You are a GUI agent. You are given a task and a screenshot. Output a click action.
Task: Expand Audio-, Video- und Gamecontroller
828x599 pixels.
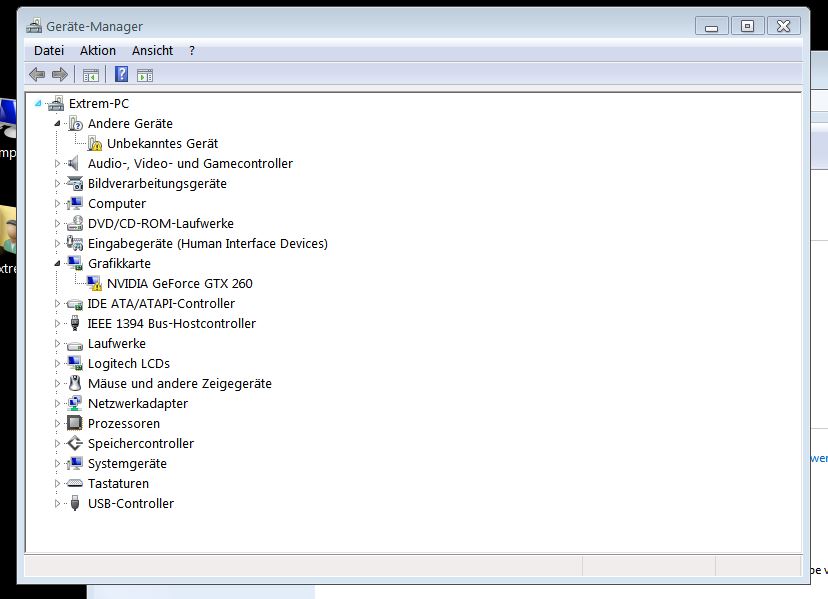58,164
